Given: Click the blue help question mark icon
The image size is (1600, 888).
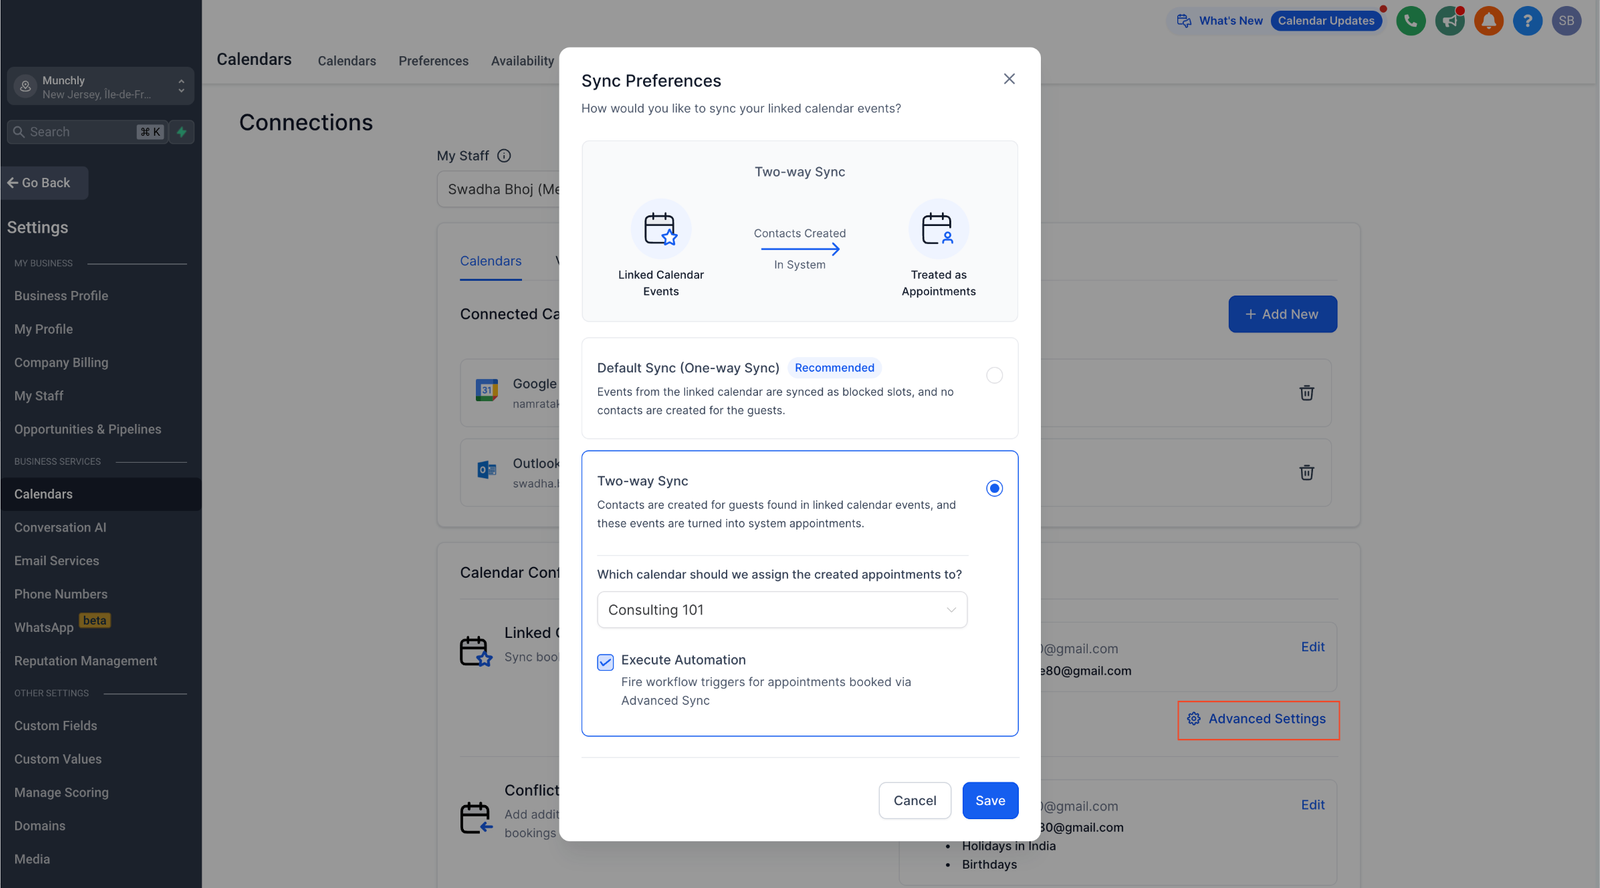Looking at the screenshot, I should pyautogui.click(x=1527, y=21).
